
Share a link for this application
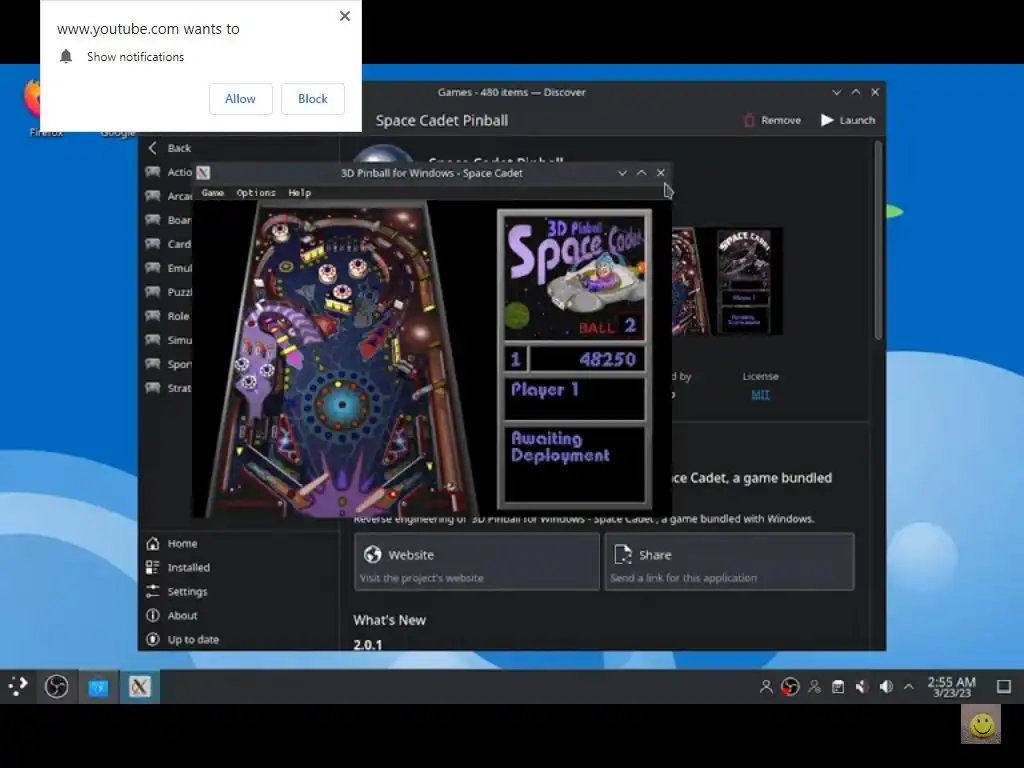(x=729, y=562)
